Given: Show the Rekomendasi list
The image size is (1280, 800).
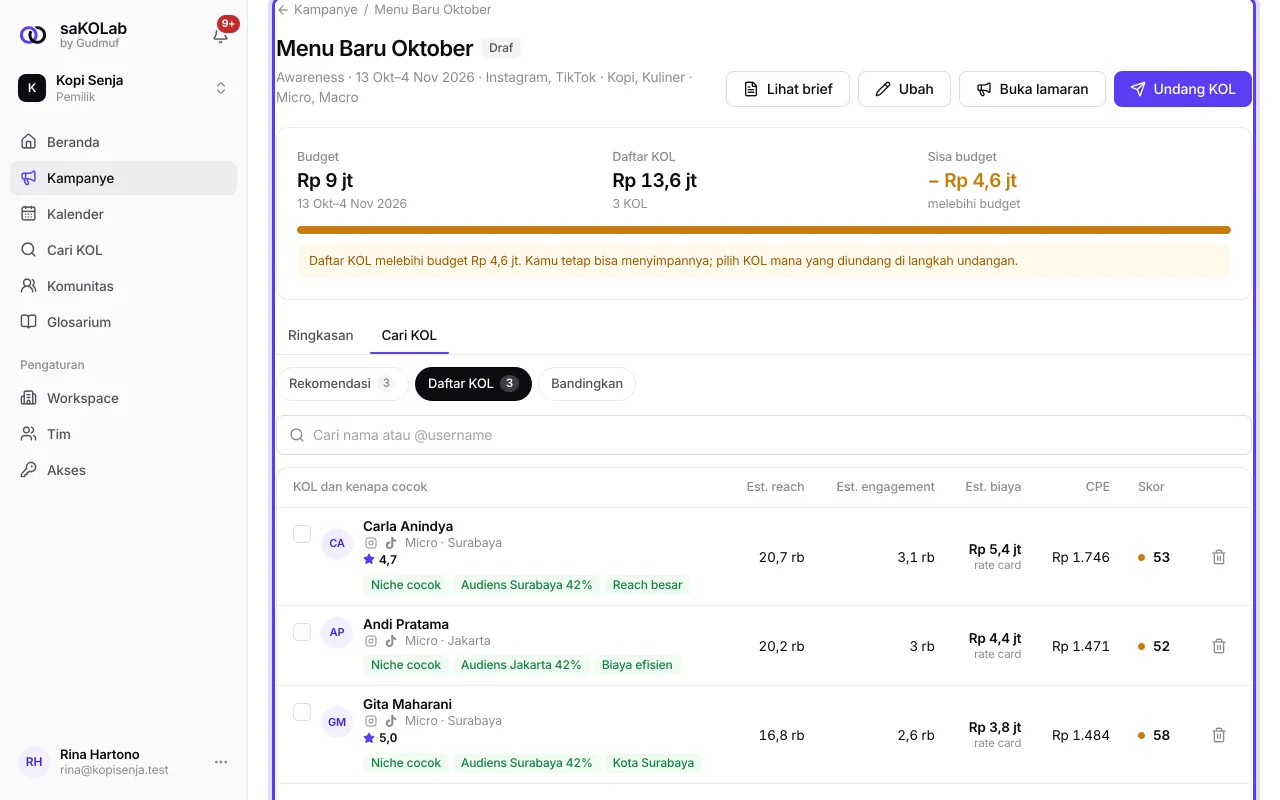Looking at the screenshot, I should tap(342, 384).
